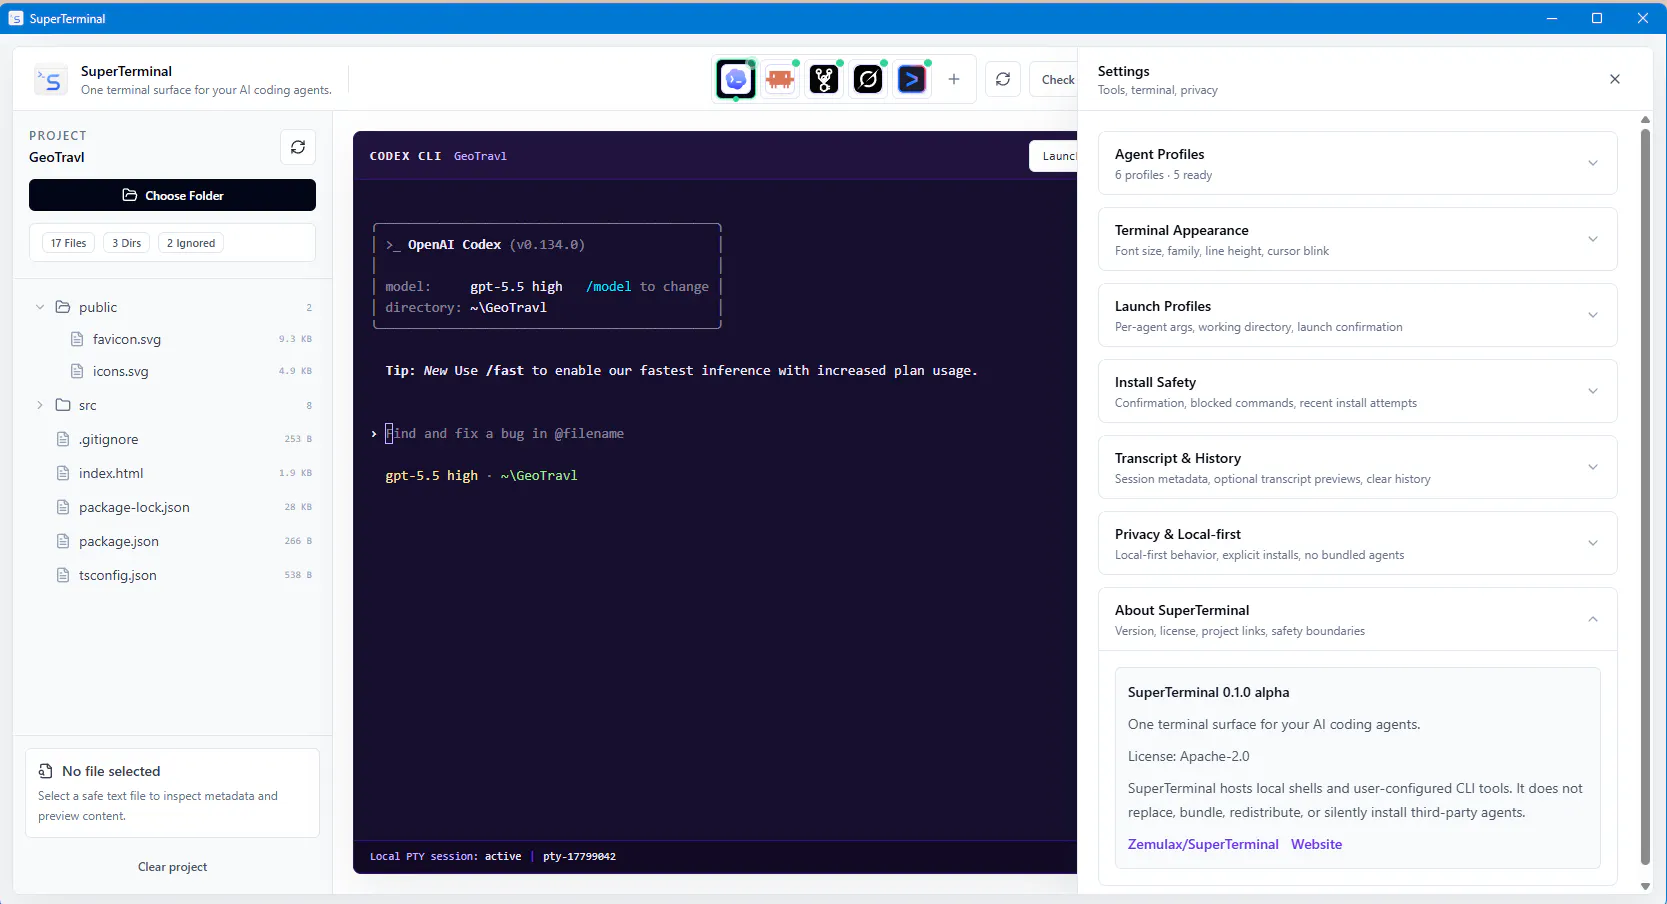Image resolution: width=1667 pixels, height=904 pixels.
Task: Click the SuperTerminal 0.1.0 alpha heading
Action: (x=1208, y=692)
